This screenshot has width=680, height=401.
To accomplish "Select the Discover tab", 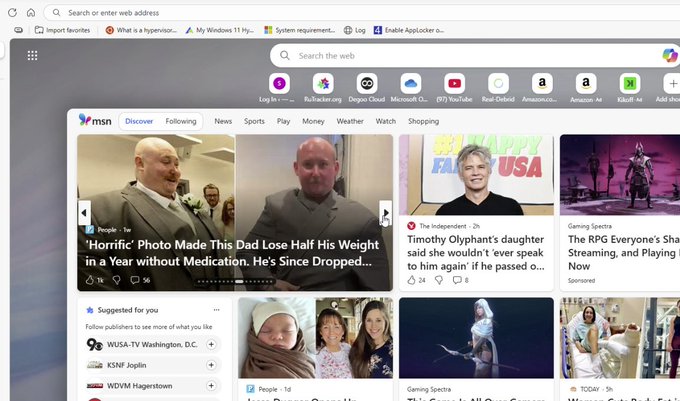I will pyautogui.click(x=139, y=121).
